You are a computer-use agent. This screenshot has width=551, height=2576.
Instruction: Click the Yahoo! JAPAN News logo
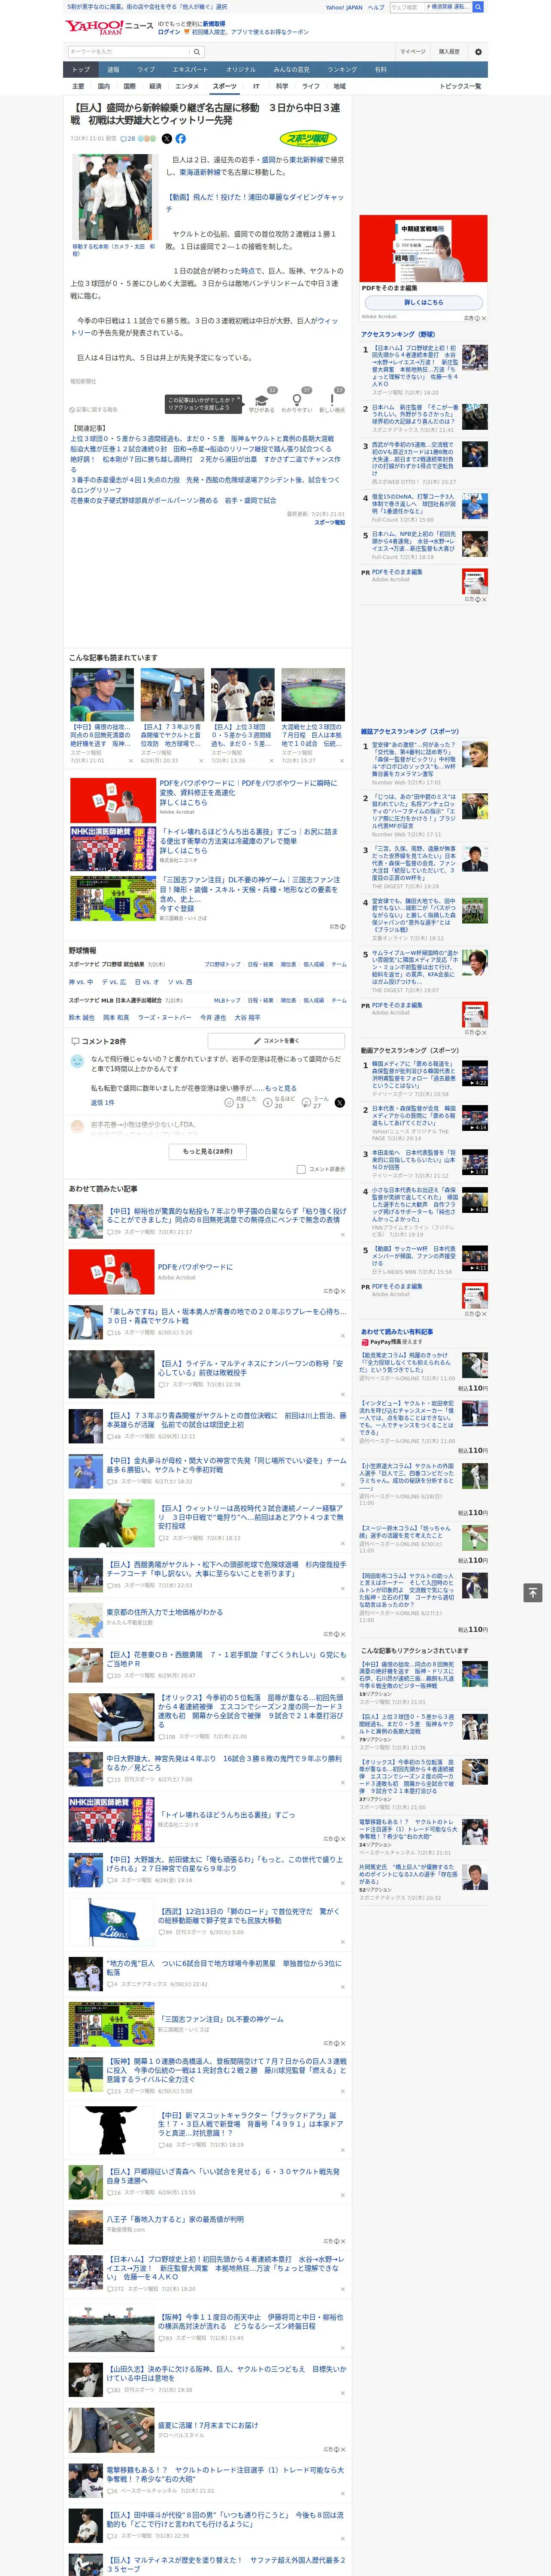coord(109,27)
